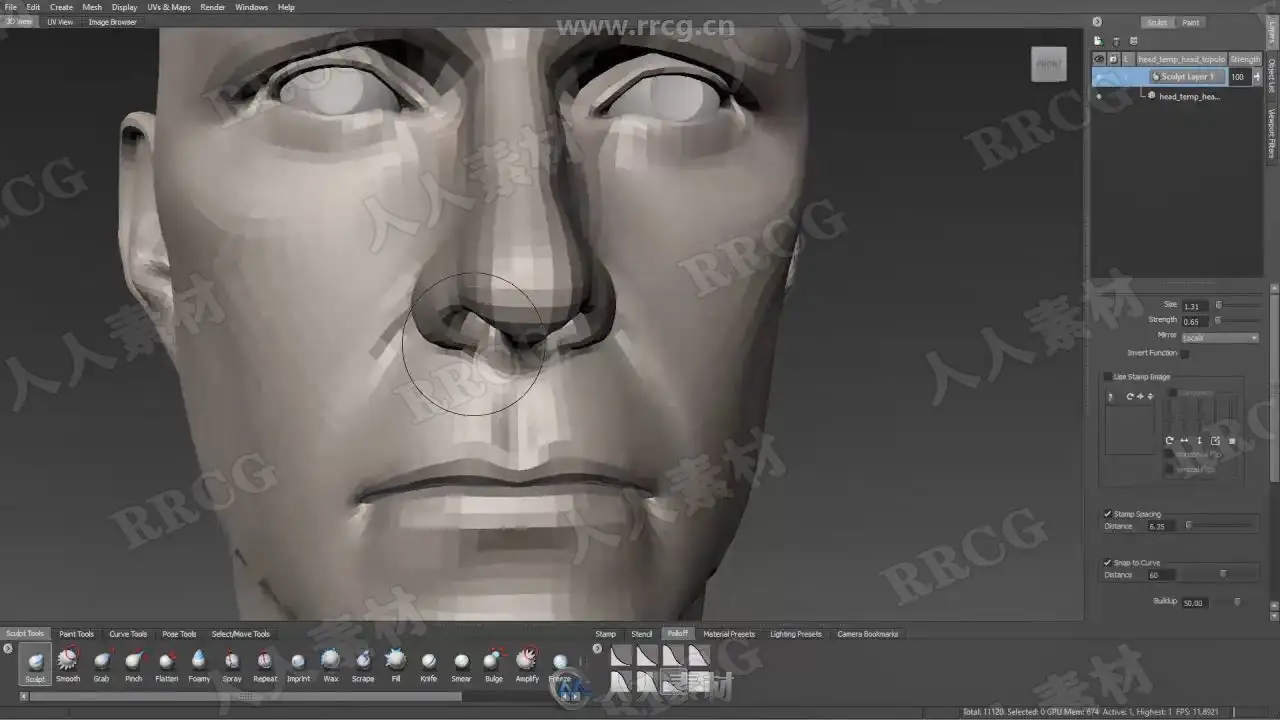Image resolution: width=1280 pixels, height=720 pixels.
Task: Select the Wax sculpt tool
Action: 330,664
